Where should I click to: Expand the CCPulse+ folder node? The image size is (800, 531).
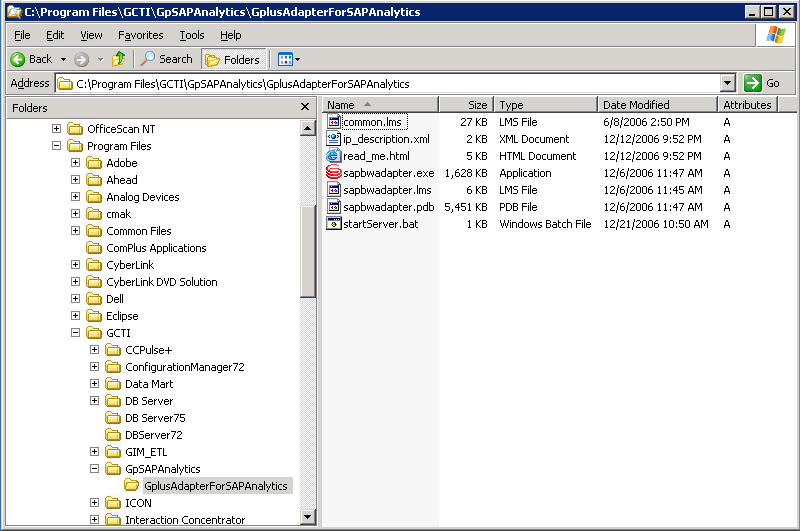pyautogui.click(x=95, y=350)
